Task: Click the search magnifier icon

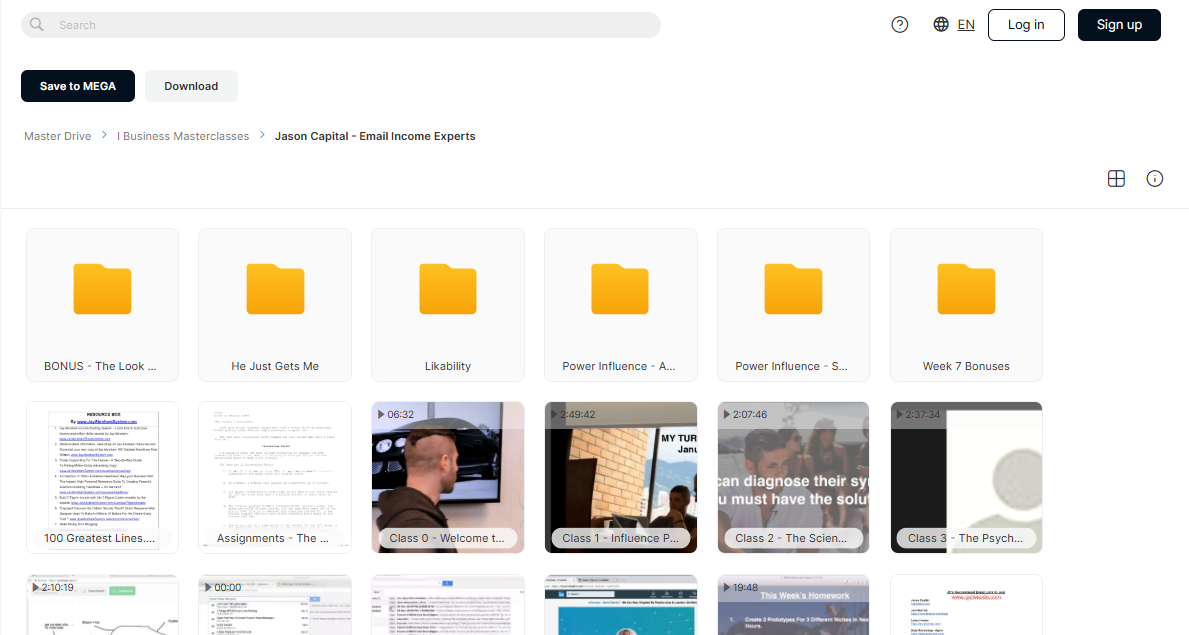Action: coord(36,24)
